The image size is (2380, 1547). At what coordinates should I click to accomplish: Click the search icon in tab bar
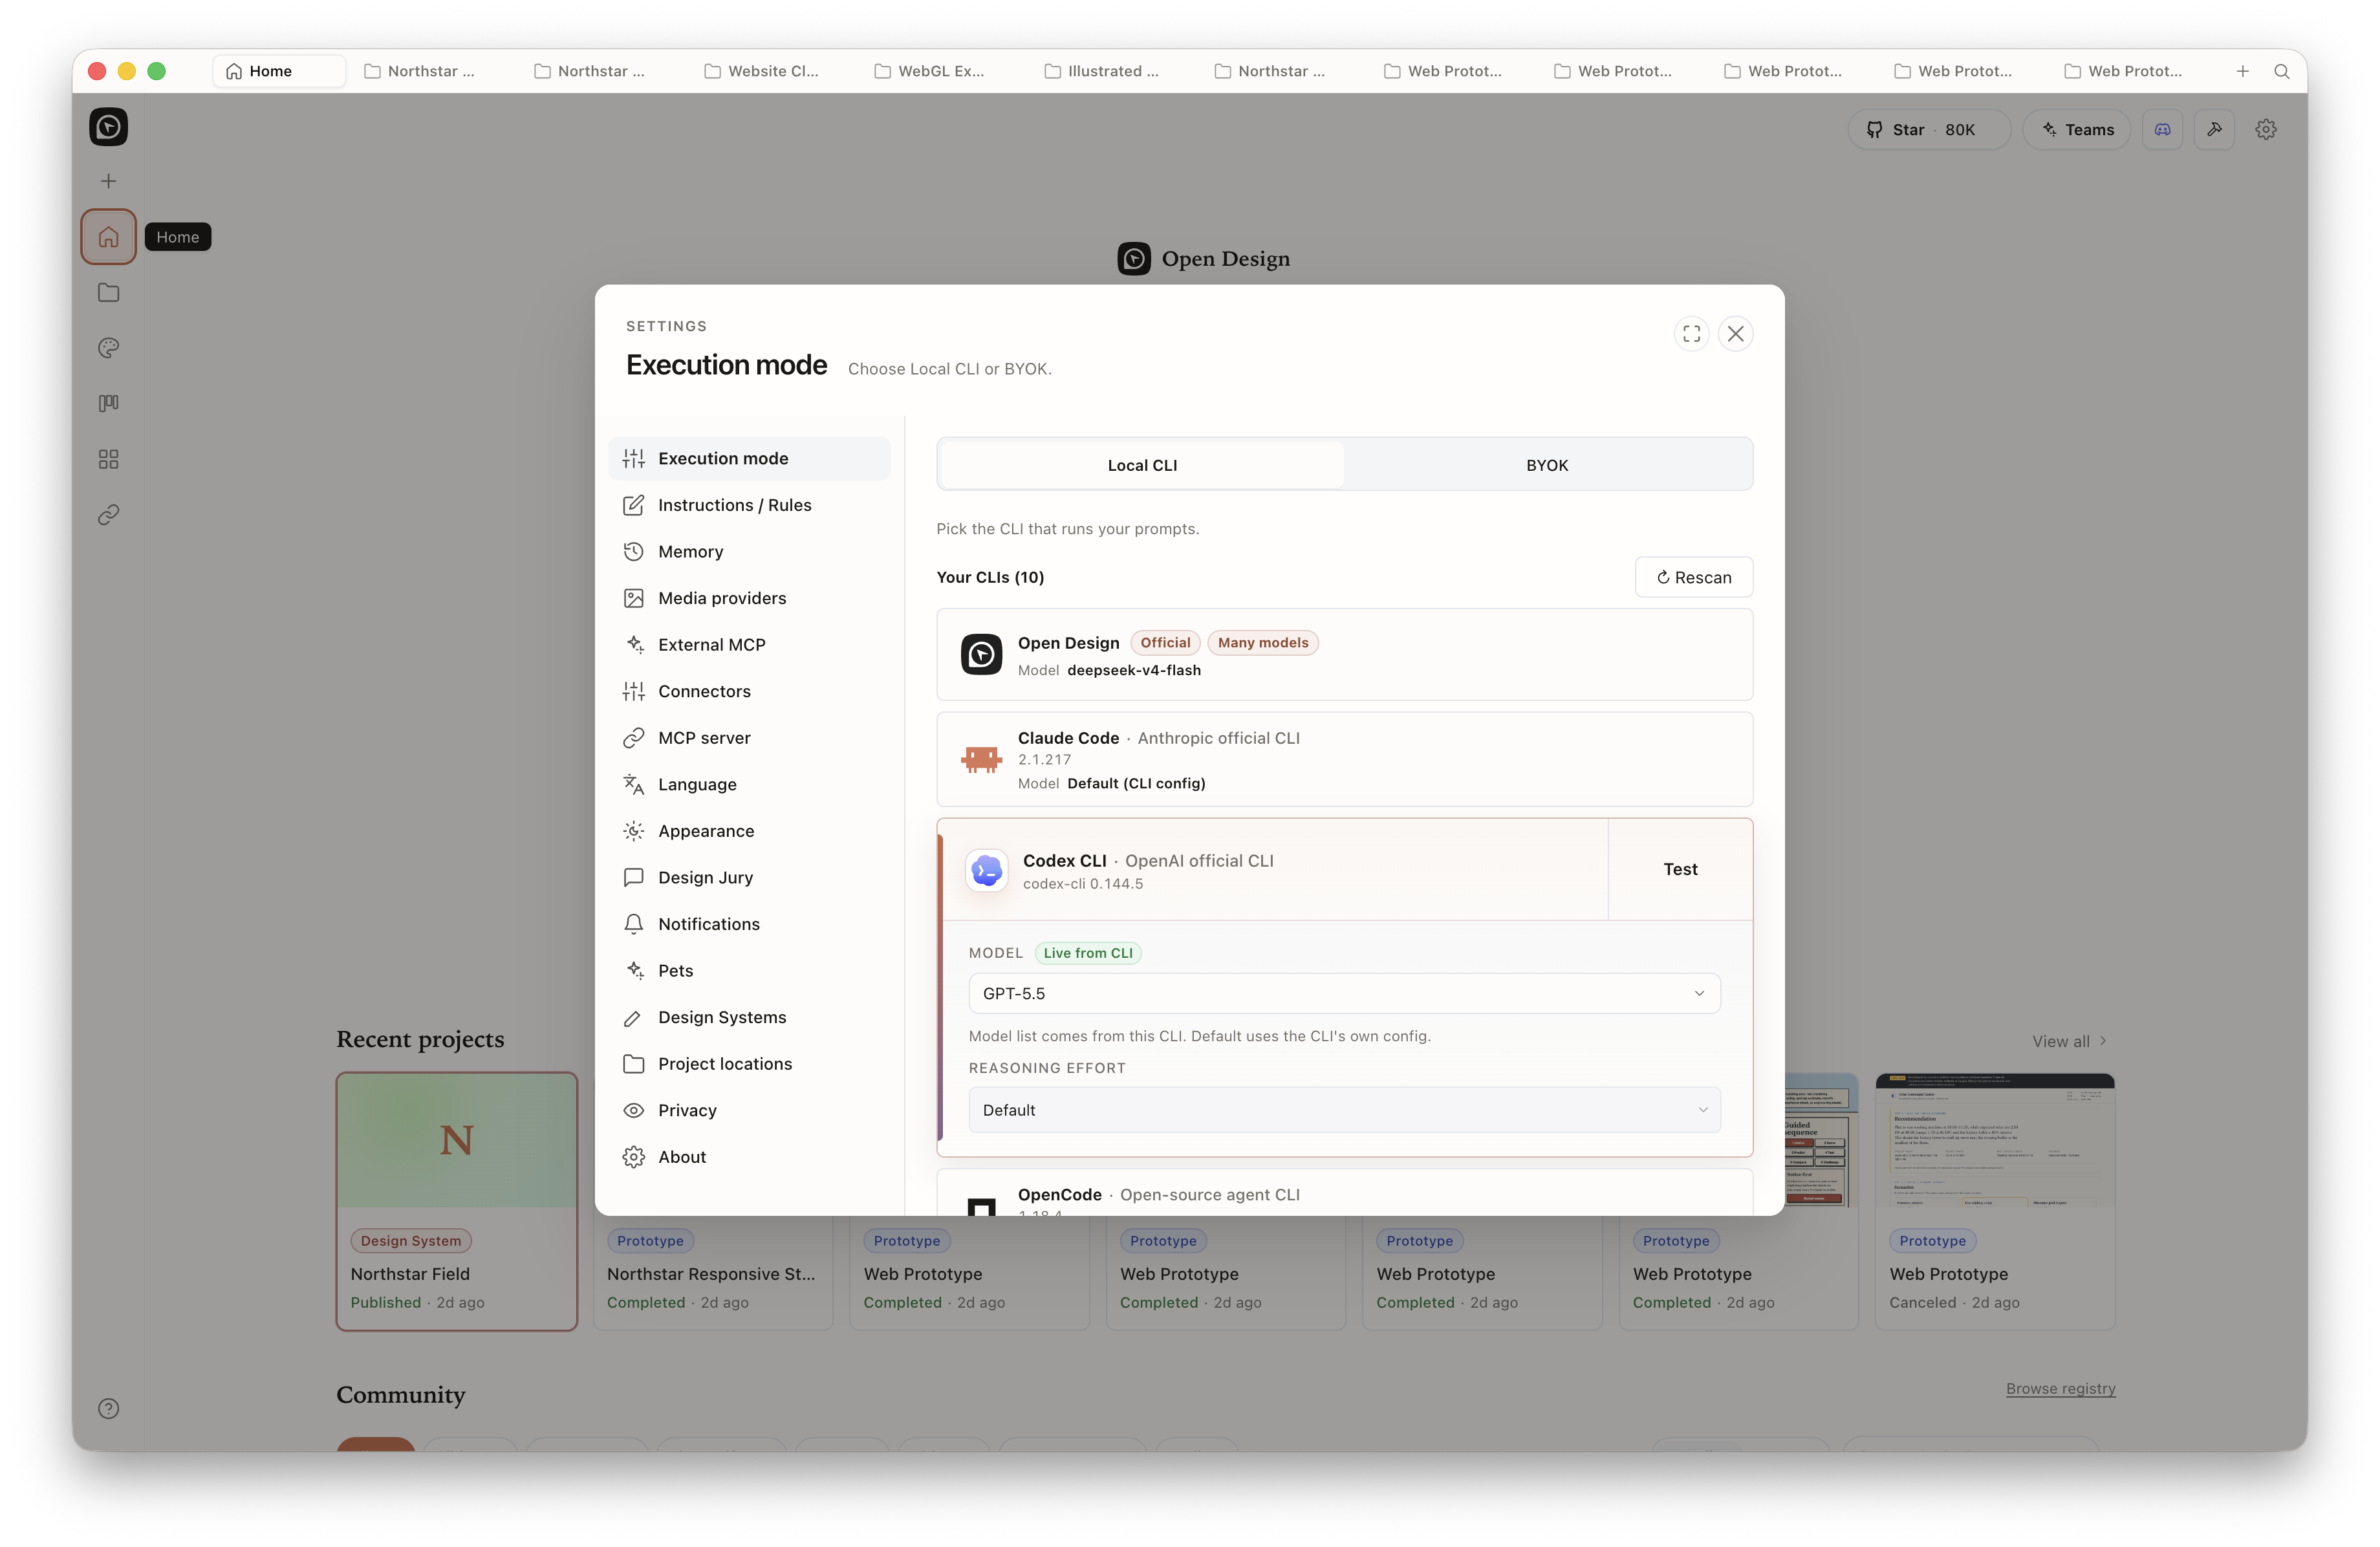click(2281, 71)
